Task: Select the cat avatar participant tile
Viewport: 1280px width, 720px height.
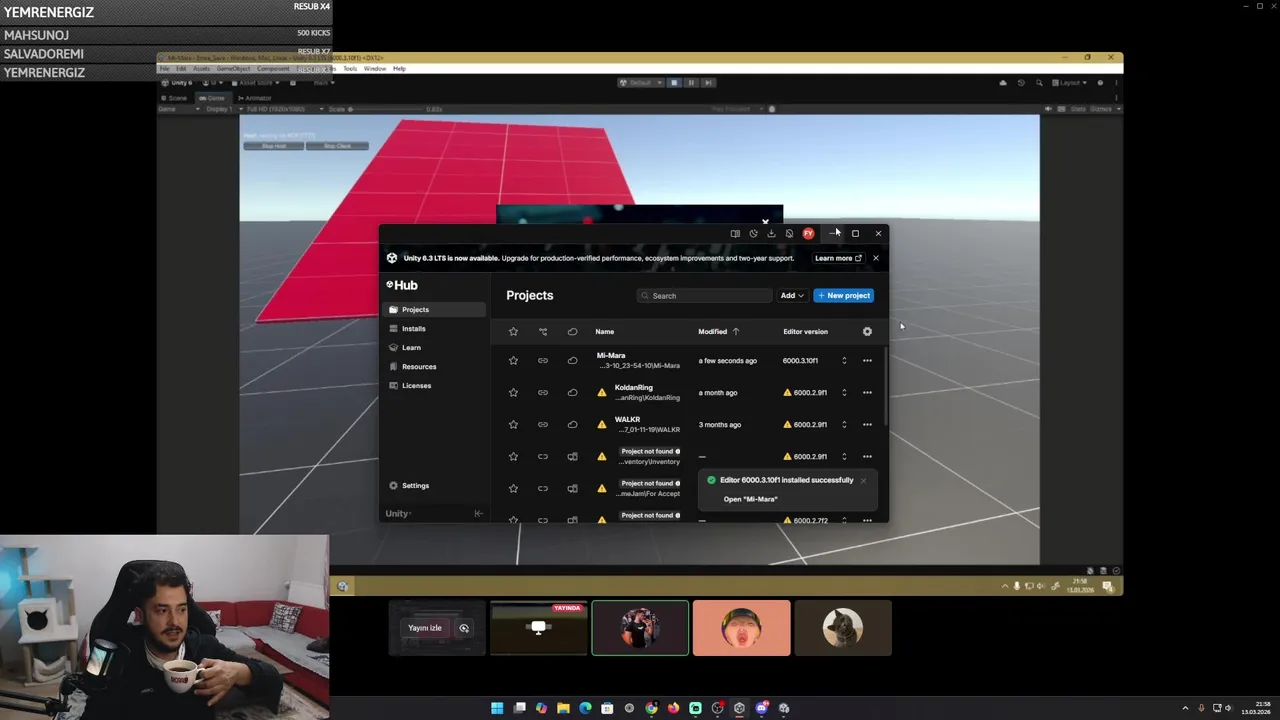Action: 843,628
